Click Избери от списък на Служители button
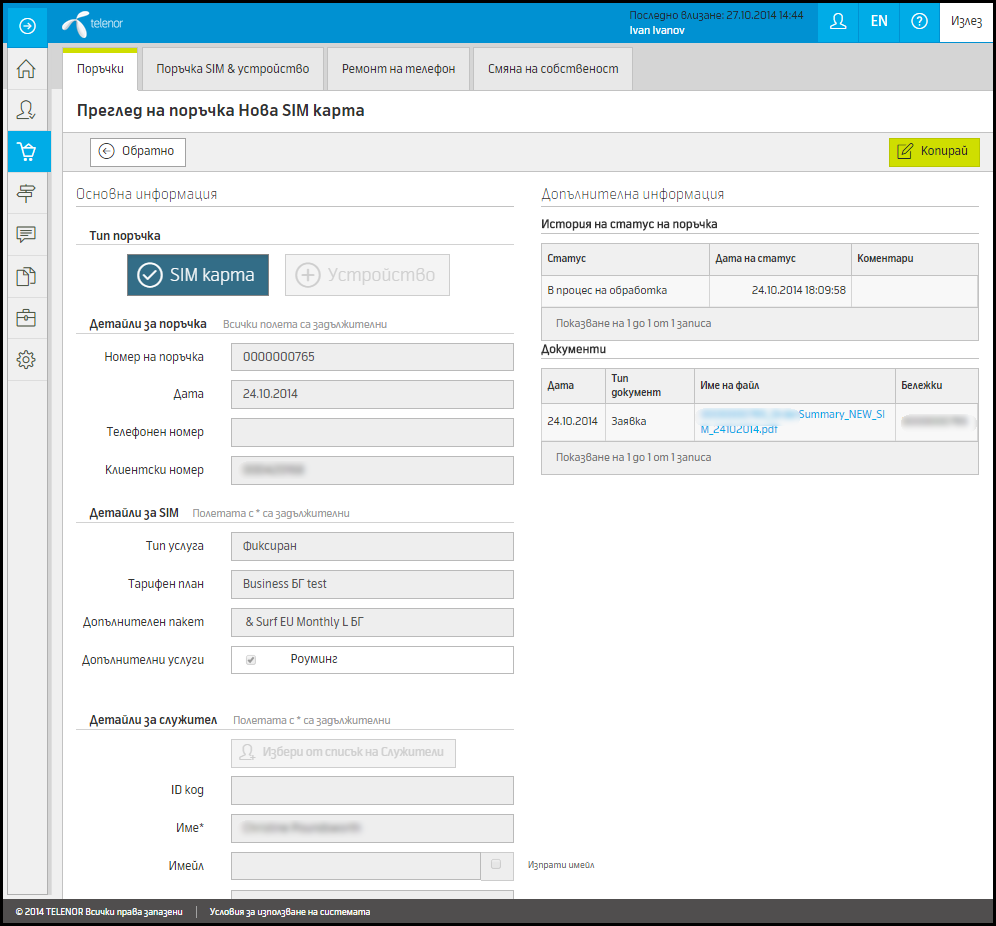 [x=343, y=753]
